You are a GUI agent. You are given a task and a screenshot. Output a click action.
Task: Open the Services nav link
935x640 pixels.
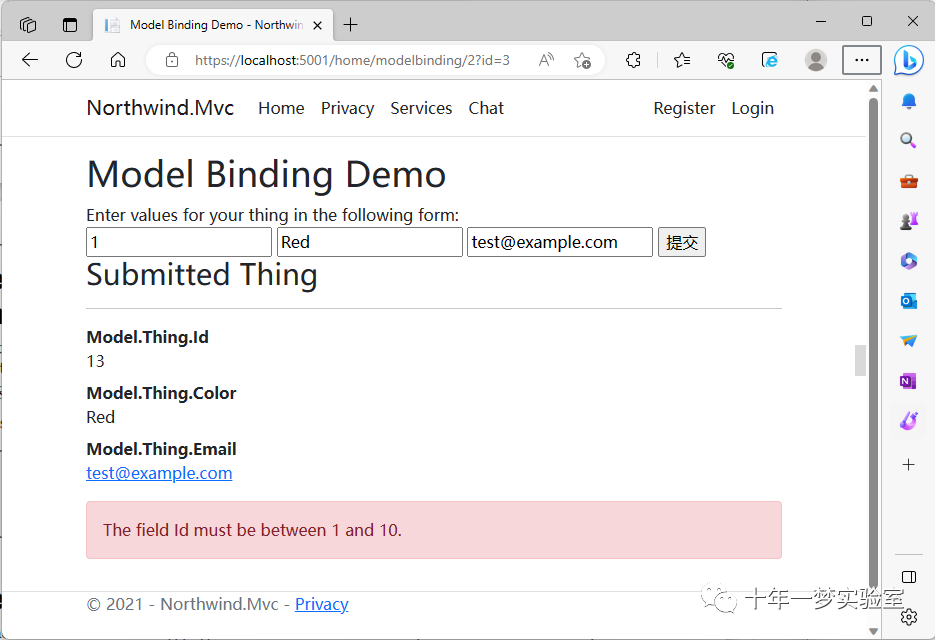(421, 108)
